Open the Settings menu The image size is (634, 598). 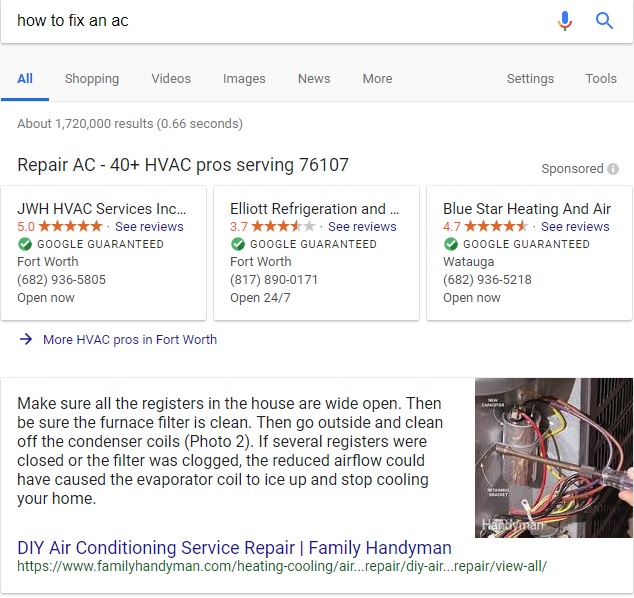pos(530,78)
